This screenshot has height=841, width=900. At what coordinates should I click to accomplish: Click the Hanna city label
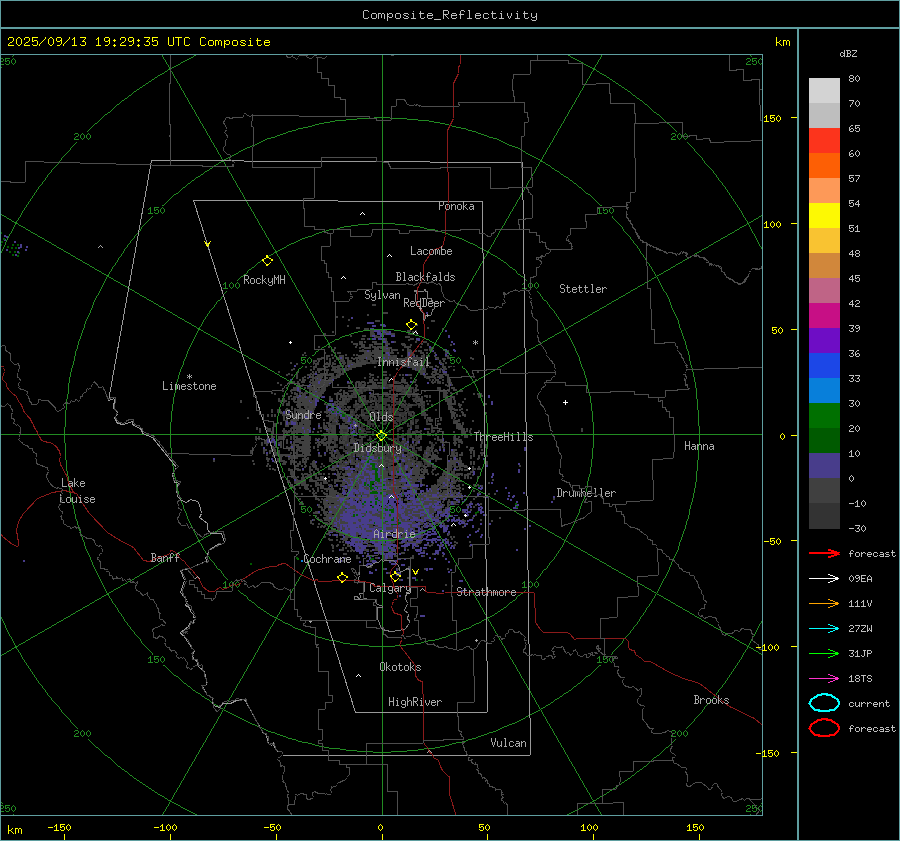click(699, 446)
